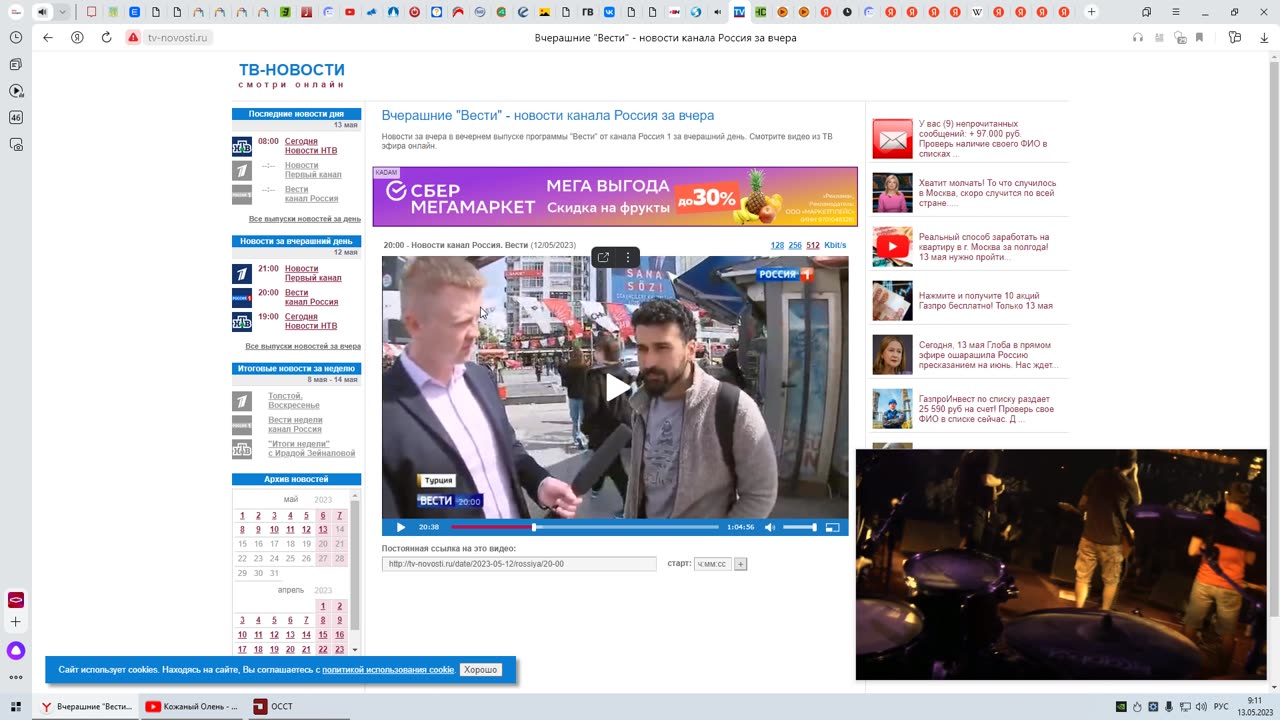1280x720 pixels.
Task: Click the sidebar plus add button
Action: coord(16,622)
